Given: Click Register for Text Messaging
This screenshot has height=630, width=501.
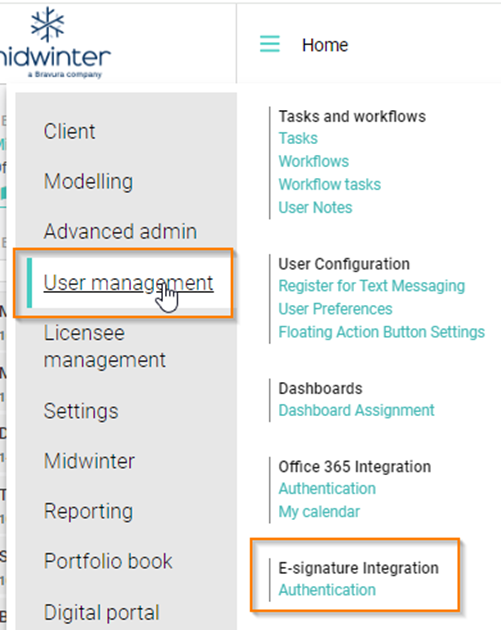Looking at the screenshot, I should click(x=372, y=286).
